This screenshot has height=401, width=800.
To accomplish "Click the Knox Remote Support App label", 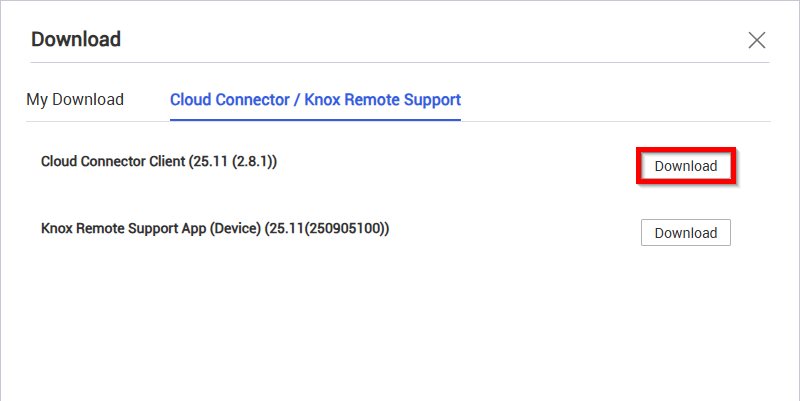I will tap(148, 228).
